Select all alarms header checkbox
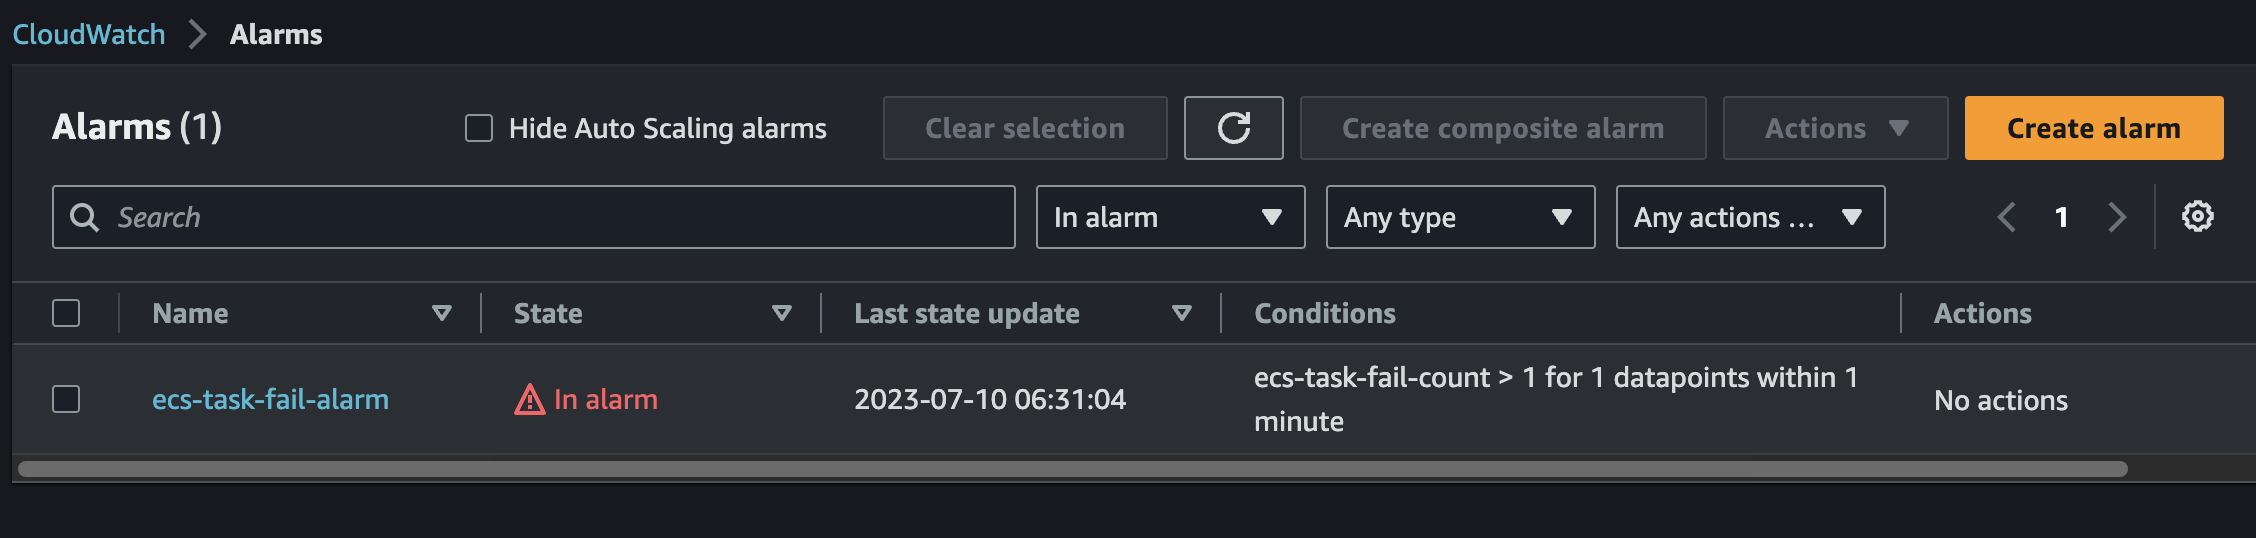This screenshot has height=538, width=2256. (x=66, y=313)
